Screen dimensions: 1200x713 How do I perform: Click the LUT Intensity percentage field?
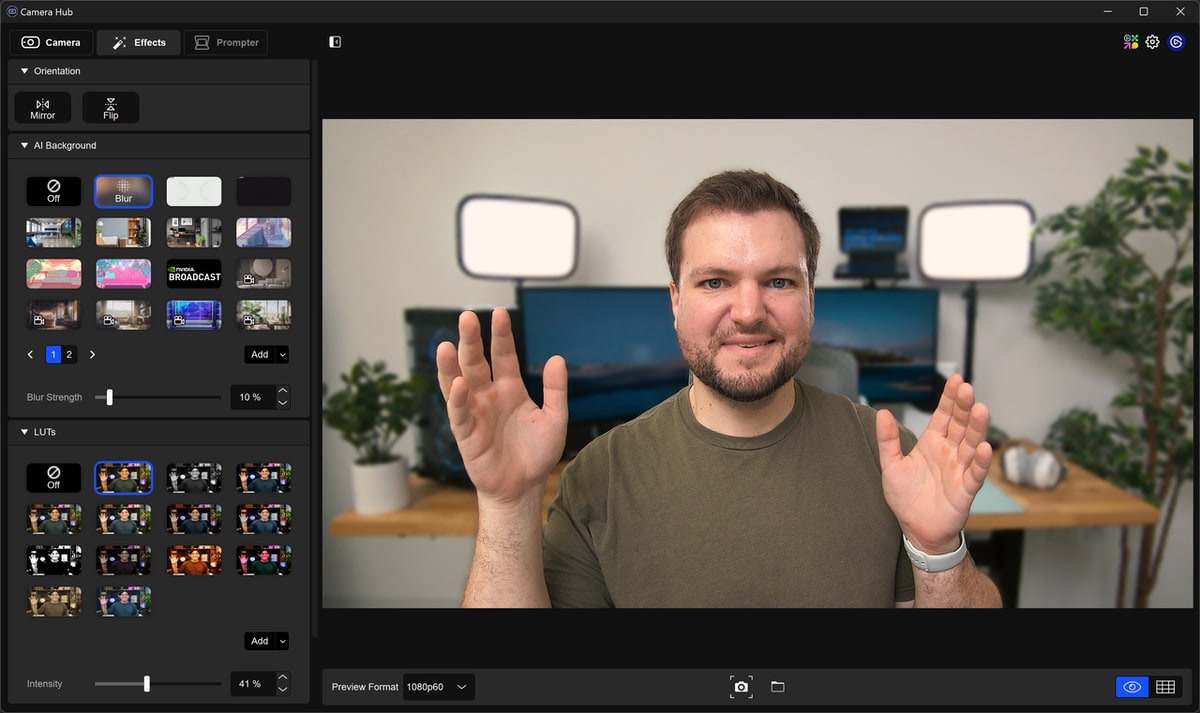pos(250,684)
